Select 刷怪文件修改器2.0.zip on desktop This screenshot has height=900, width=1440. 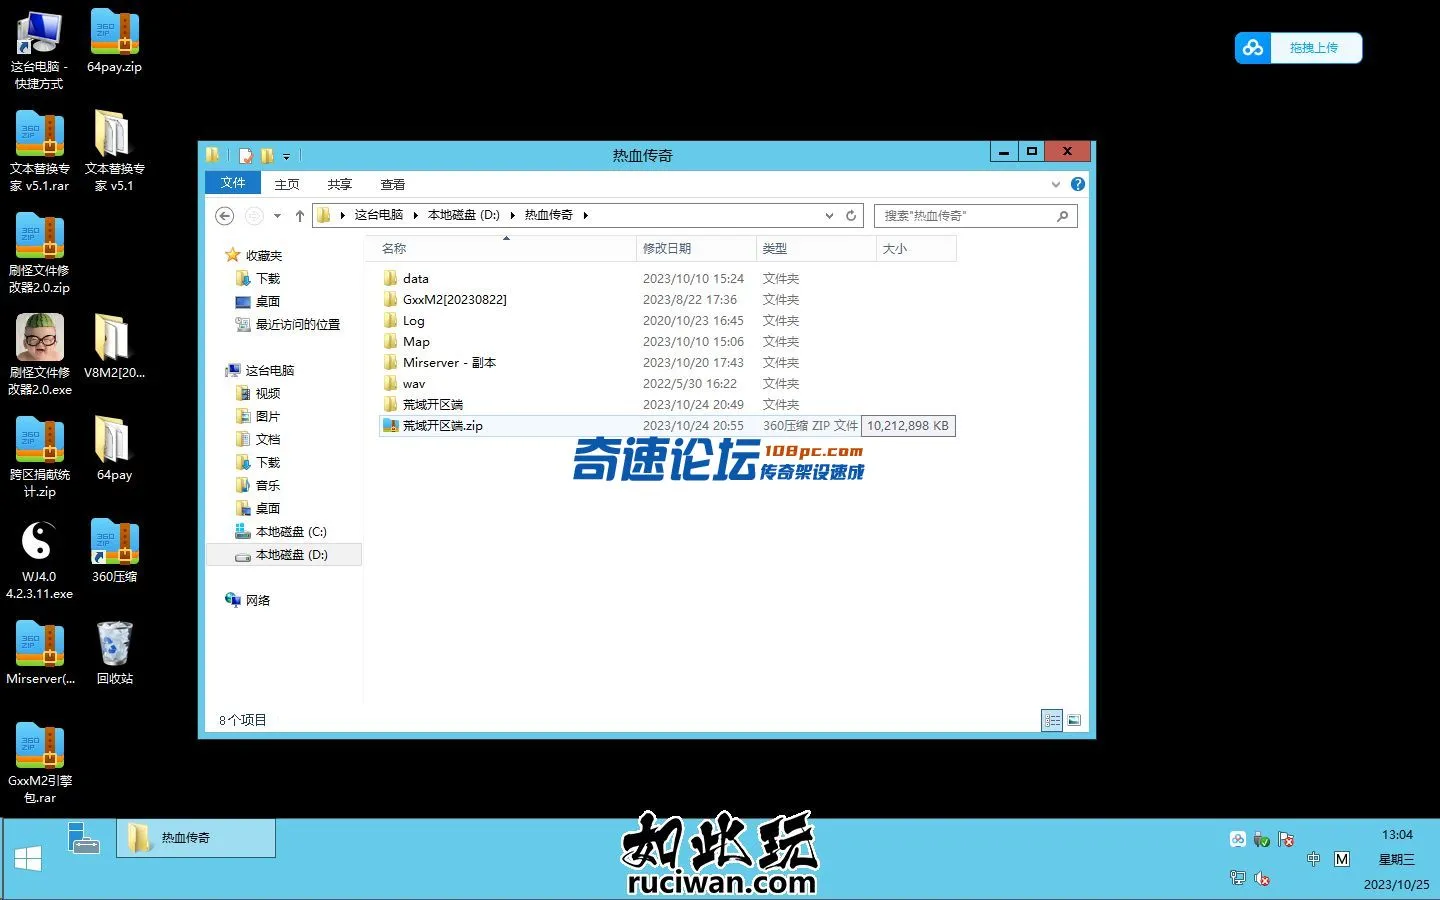(39, 254)
